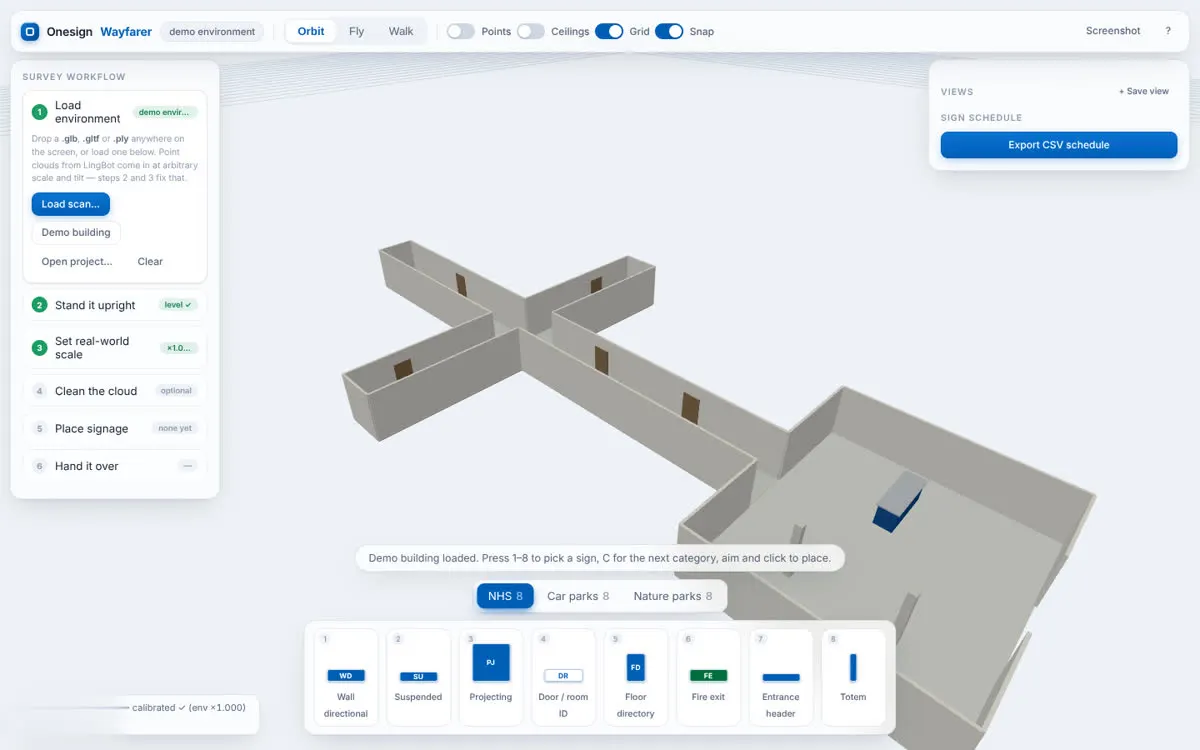
Task: Disable the Snap switch
Action: [x=669, y=31]
